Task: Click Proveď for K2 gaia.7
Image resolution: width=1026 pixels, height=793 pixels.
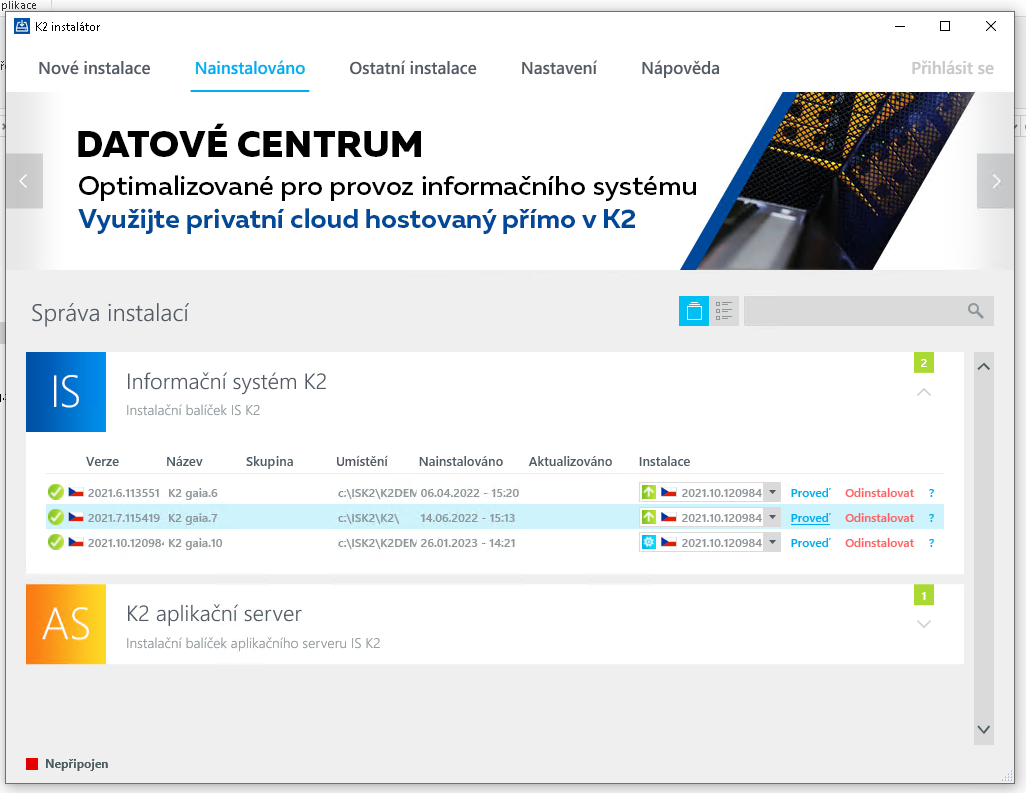Action: pyautogui.click(x=810, y=518)
